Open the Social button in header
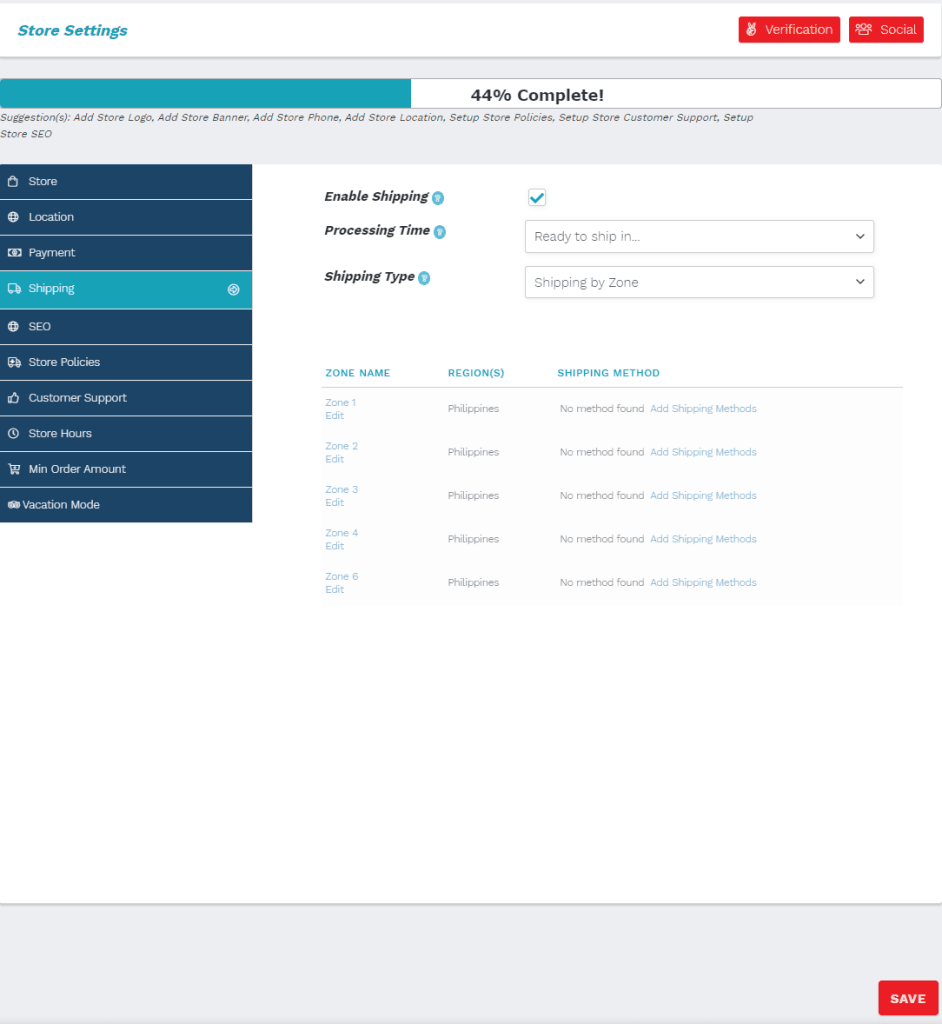 tap(886, 30)
